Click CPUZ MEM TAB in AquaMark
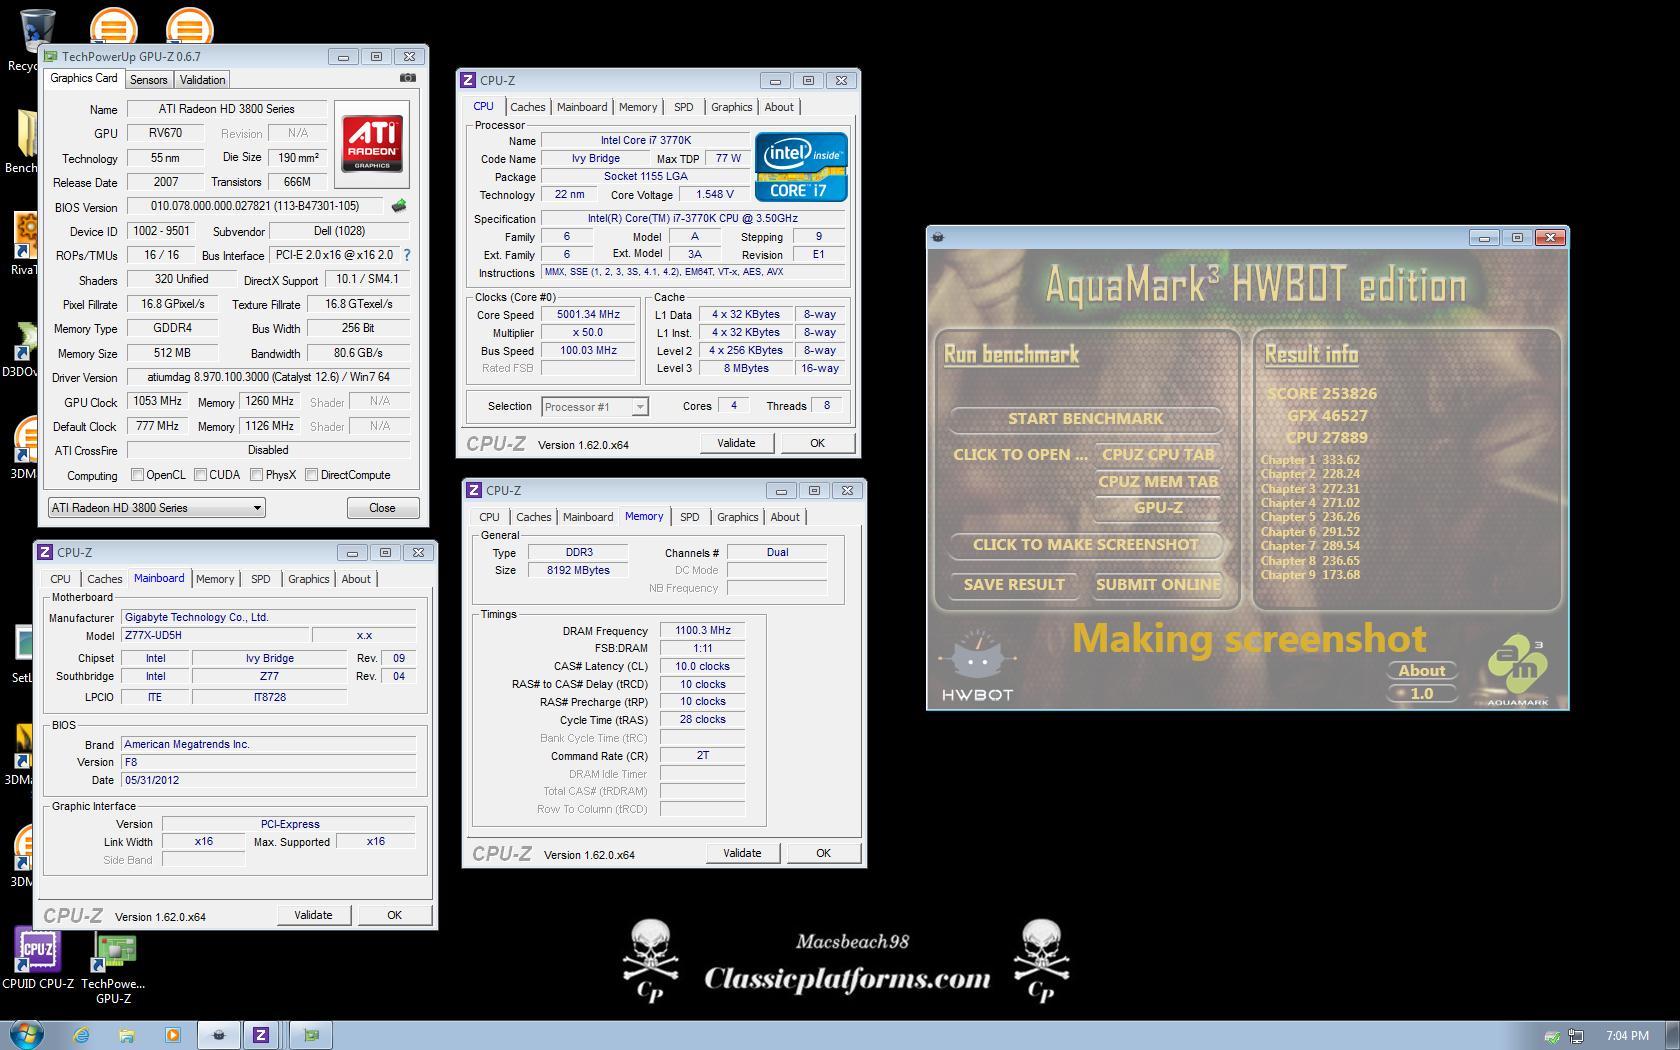This screenshot has height=1050, width=1680. pos(1158,482)
